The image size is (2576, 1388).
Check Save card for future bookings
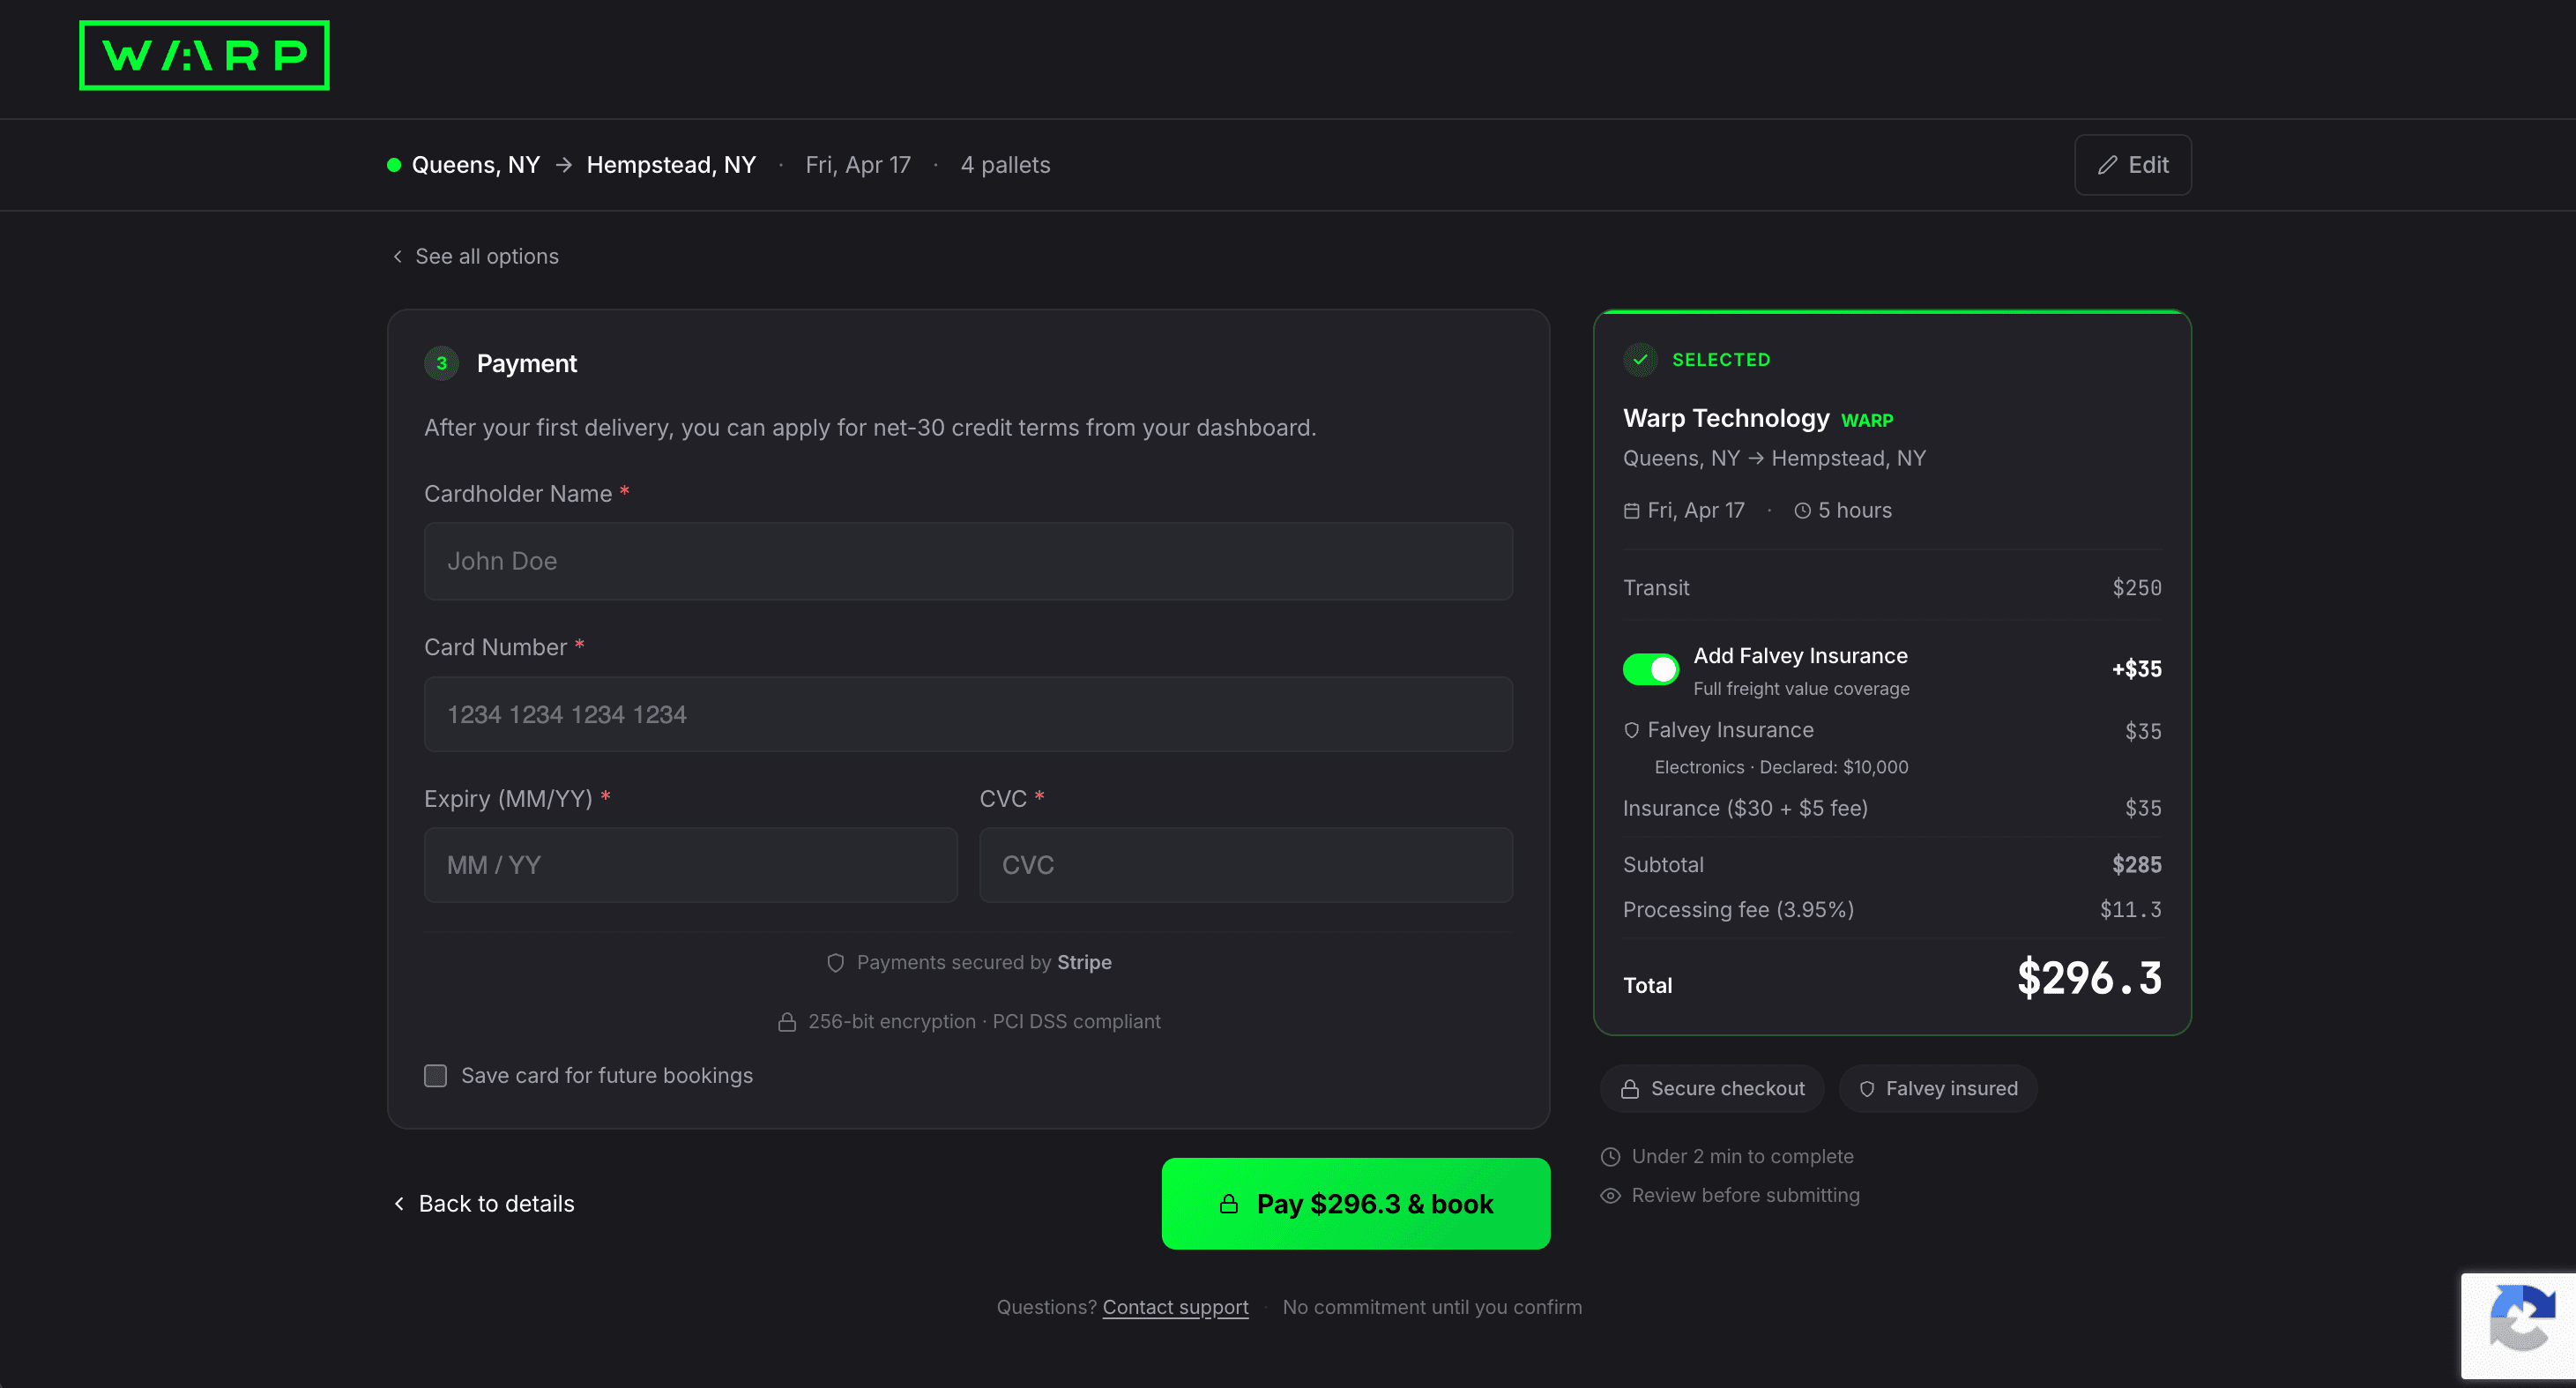435,1076
